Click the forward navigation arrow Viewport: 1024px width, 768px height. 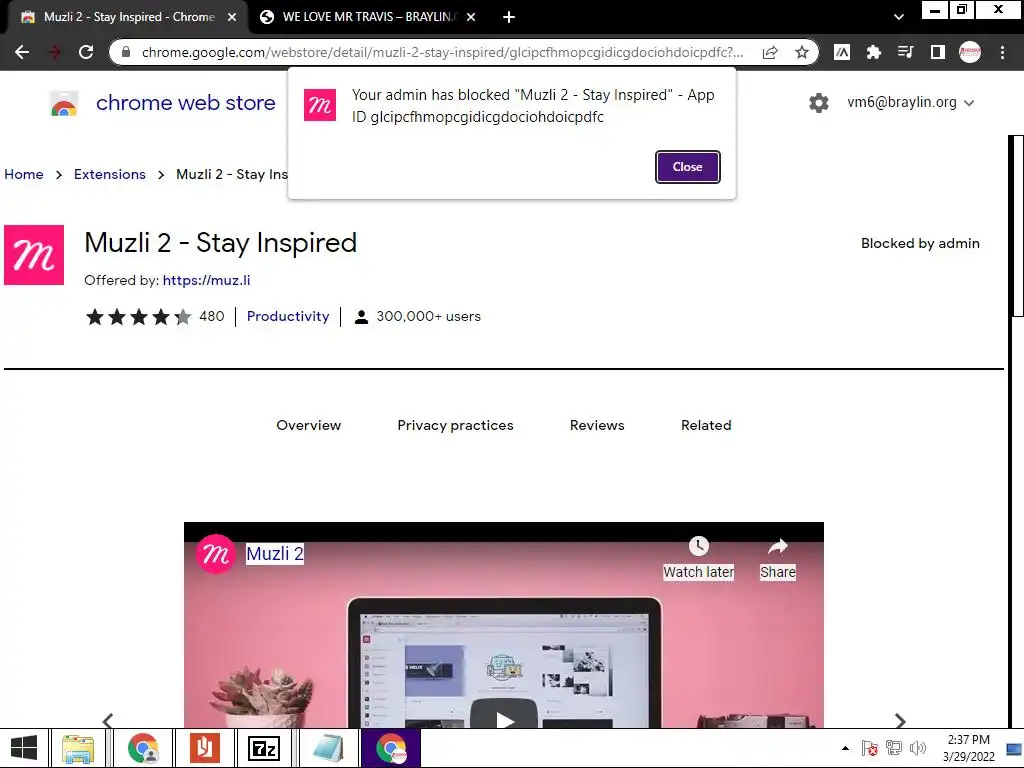coord(54,52)
